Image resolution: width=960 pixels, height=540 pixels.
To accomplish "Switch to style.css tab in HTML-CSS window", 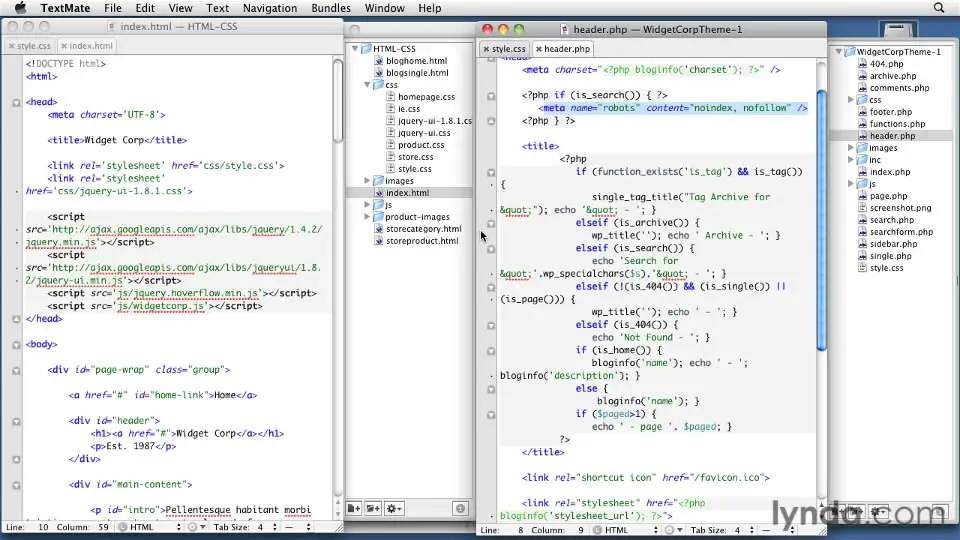I will [30, 46].
